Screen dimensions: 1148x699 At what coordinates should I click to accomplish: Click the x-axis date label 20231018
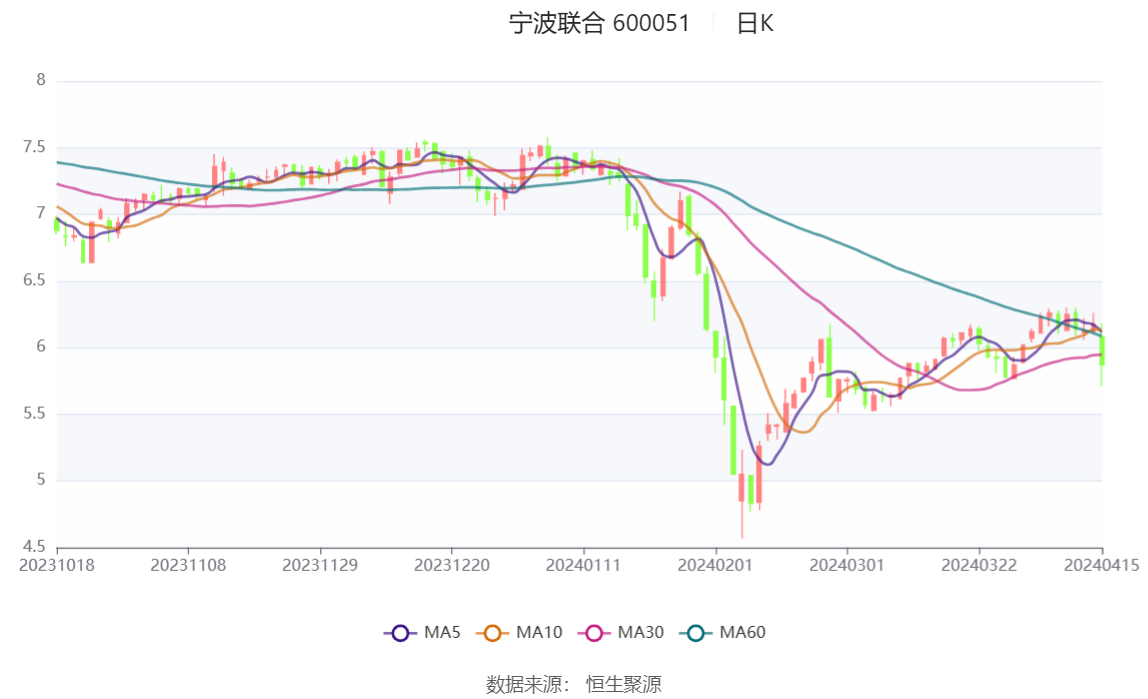point(56,565)
